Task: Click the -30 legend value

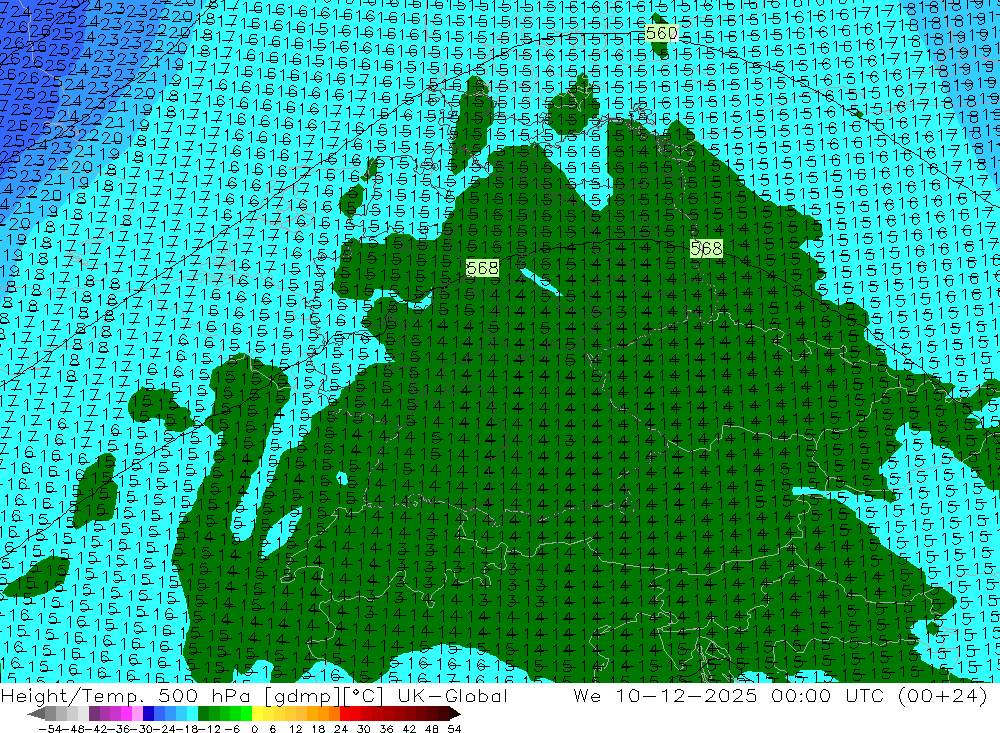Action: coord(142,729)
